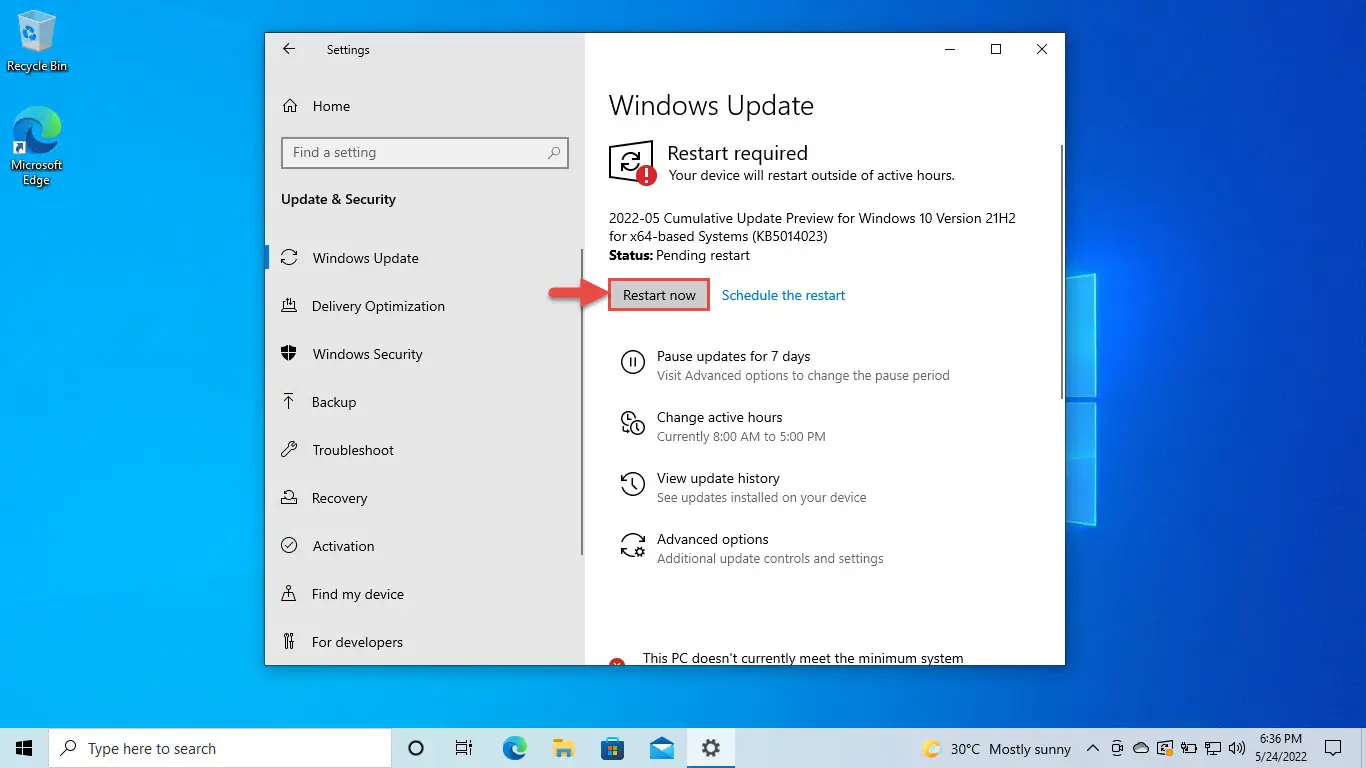Open Advanced options
This screenshot has height=768, width=1366.
coord(712,539)
